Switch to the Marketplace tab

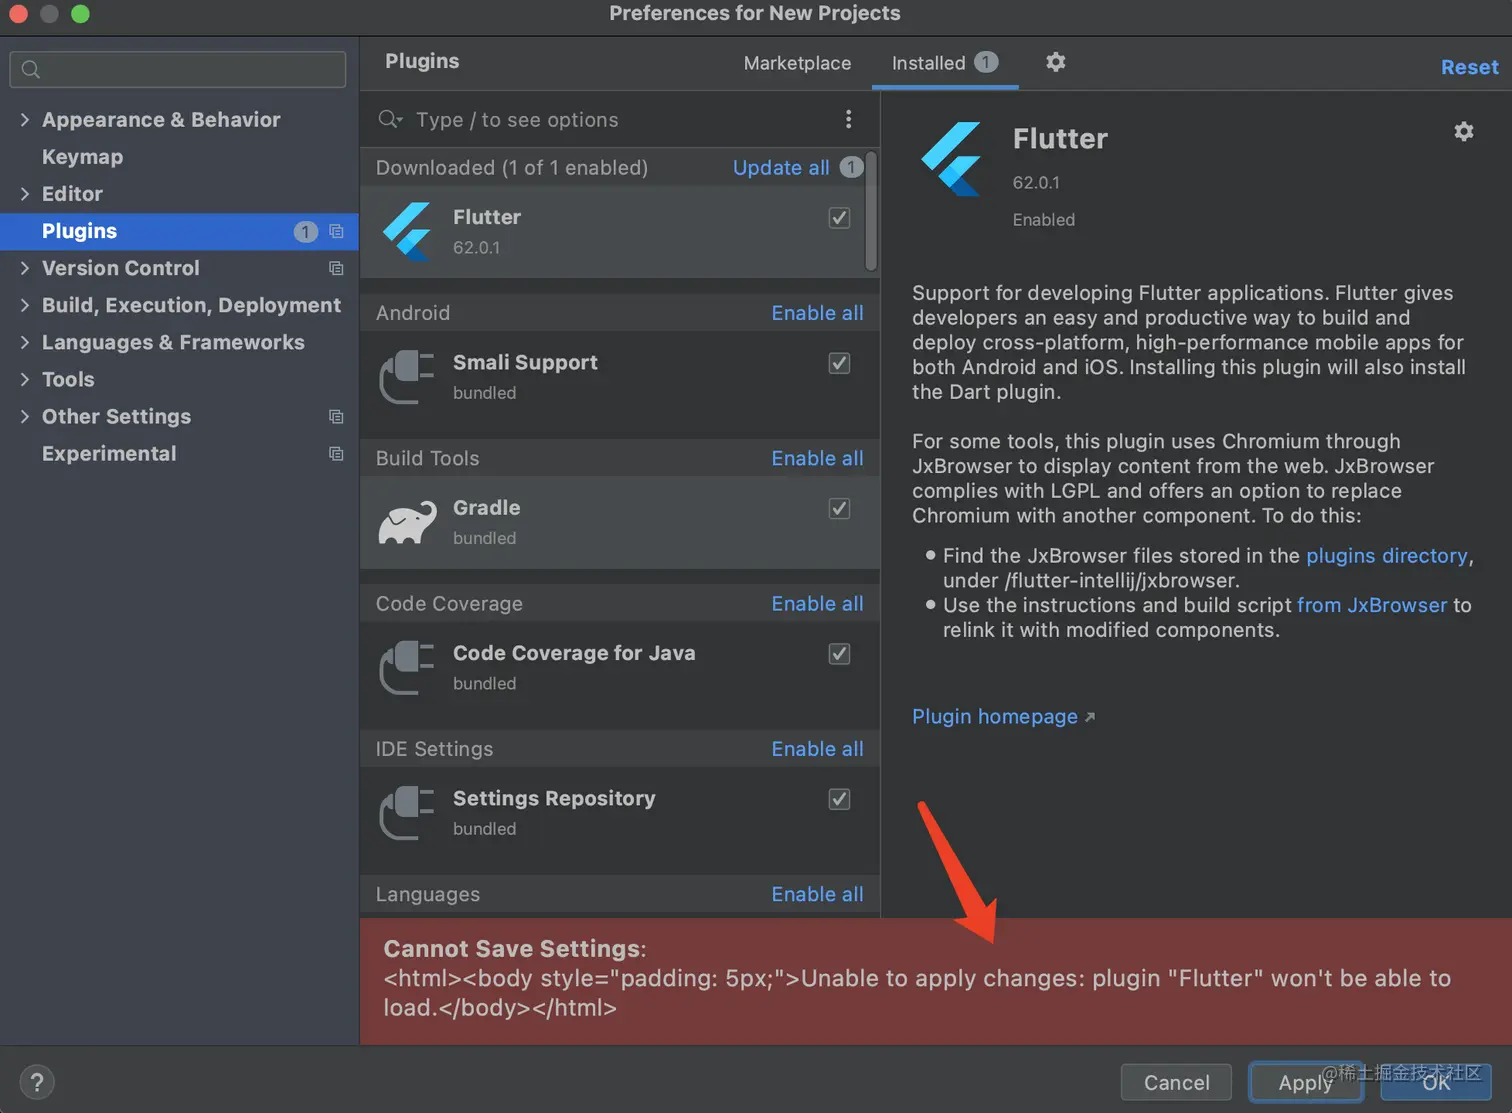(797, 63)
